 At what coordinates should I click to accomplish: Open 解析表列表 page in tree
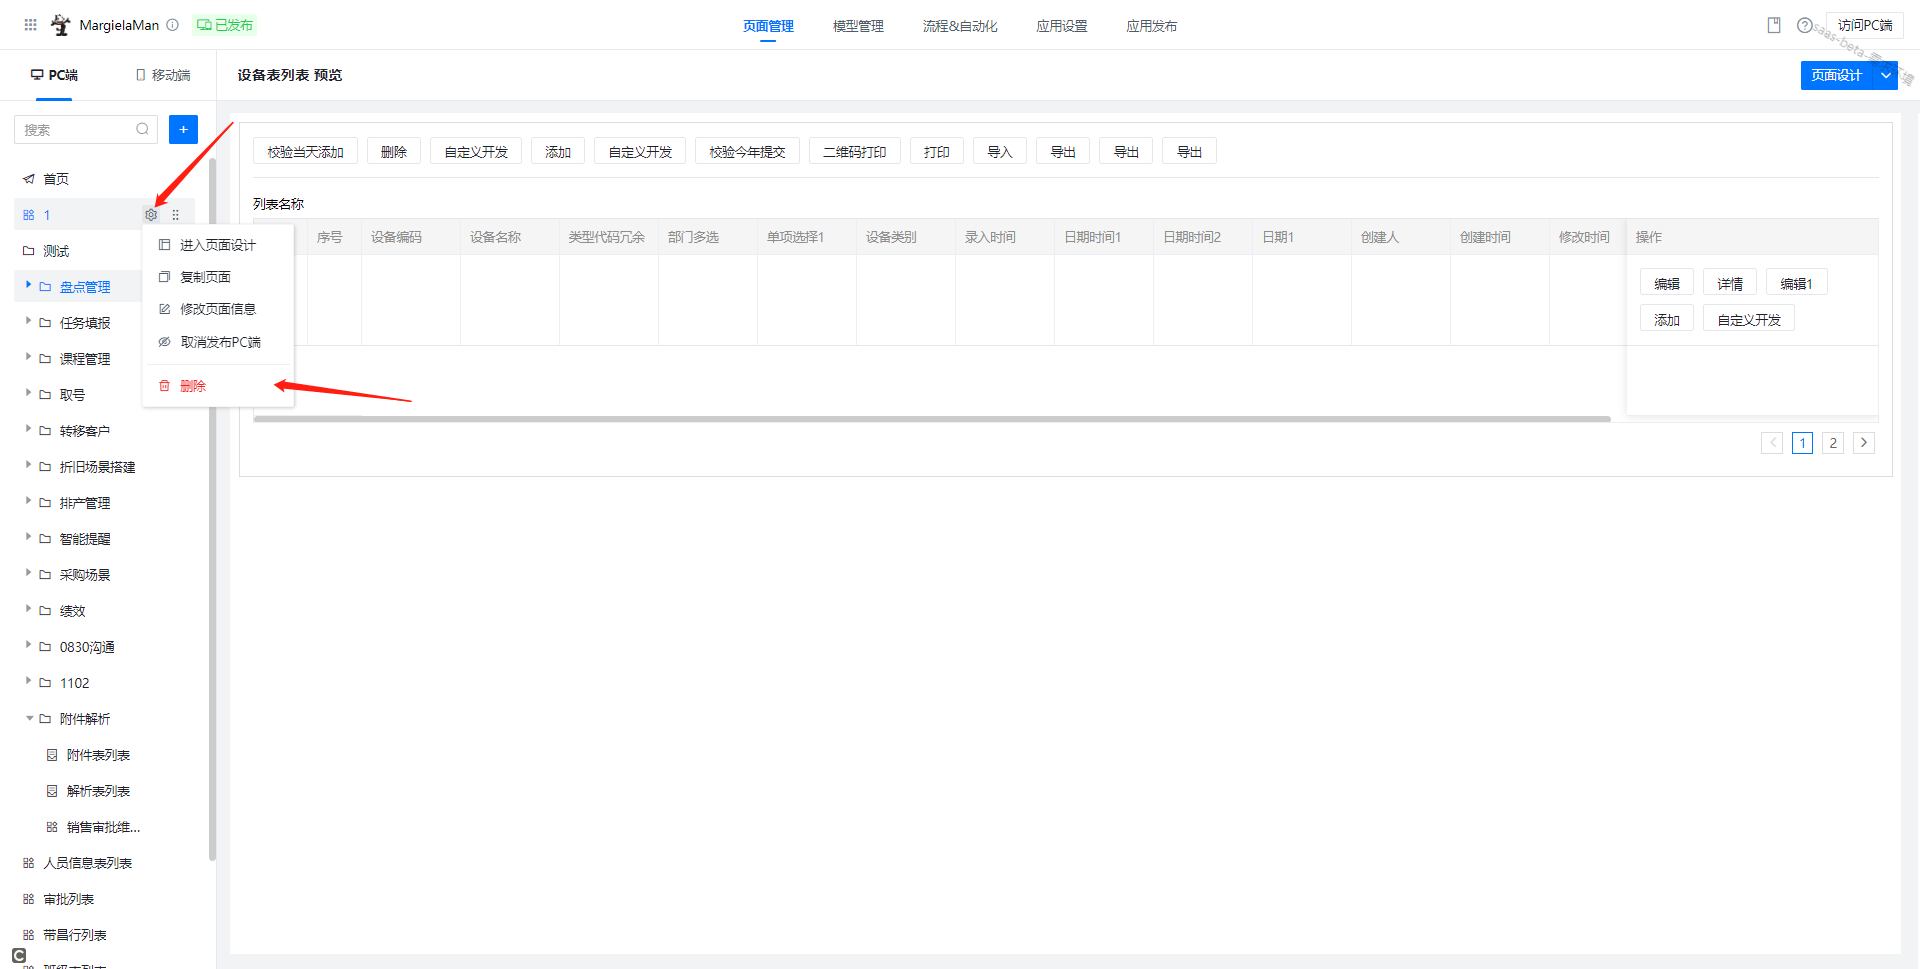pyautogui.click(x=98, y=791)
